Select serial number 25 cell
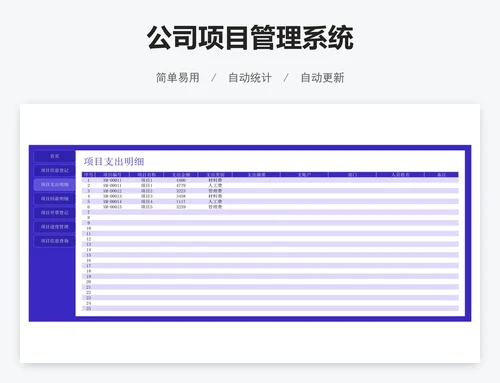Image resolution: width=500 pixels, height=383 pixels. pos(89,308)
